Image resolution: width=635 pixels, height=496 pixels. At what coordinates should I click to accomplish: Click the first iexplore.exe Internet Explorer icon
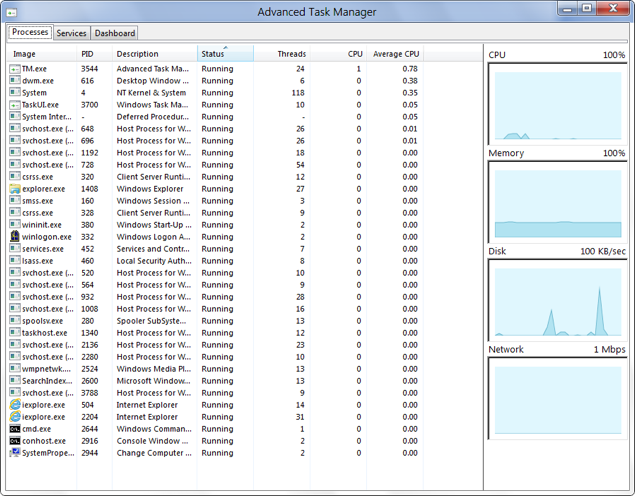point(15,405)
